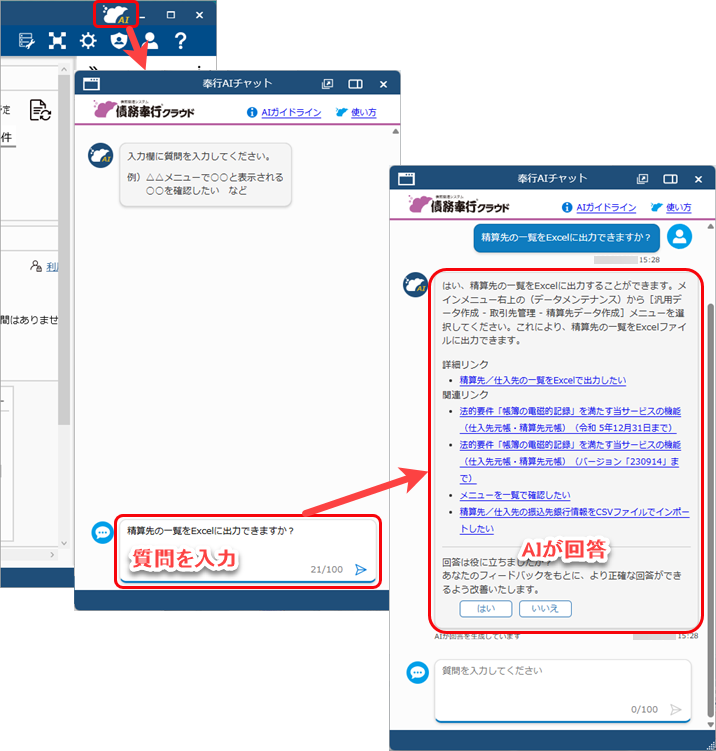This screenshot has height=751, width=716.
Task: Click the speech bubble icon beside left input
Action: point(102,533)
